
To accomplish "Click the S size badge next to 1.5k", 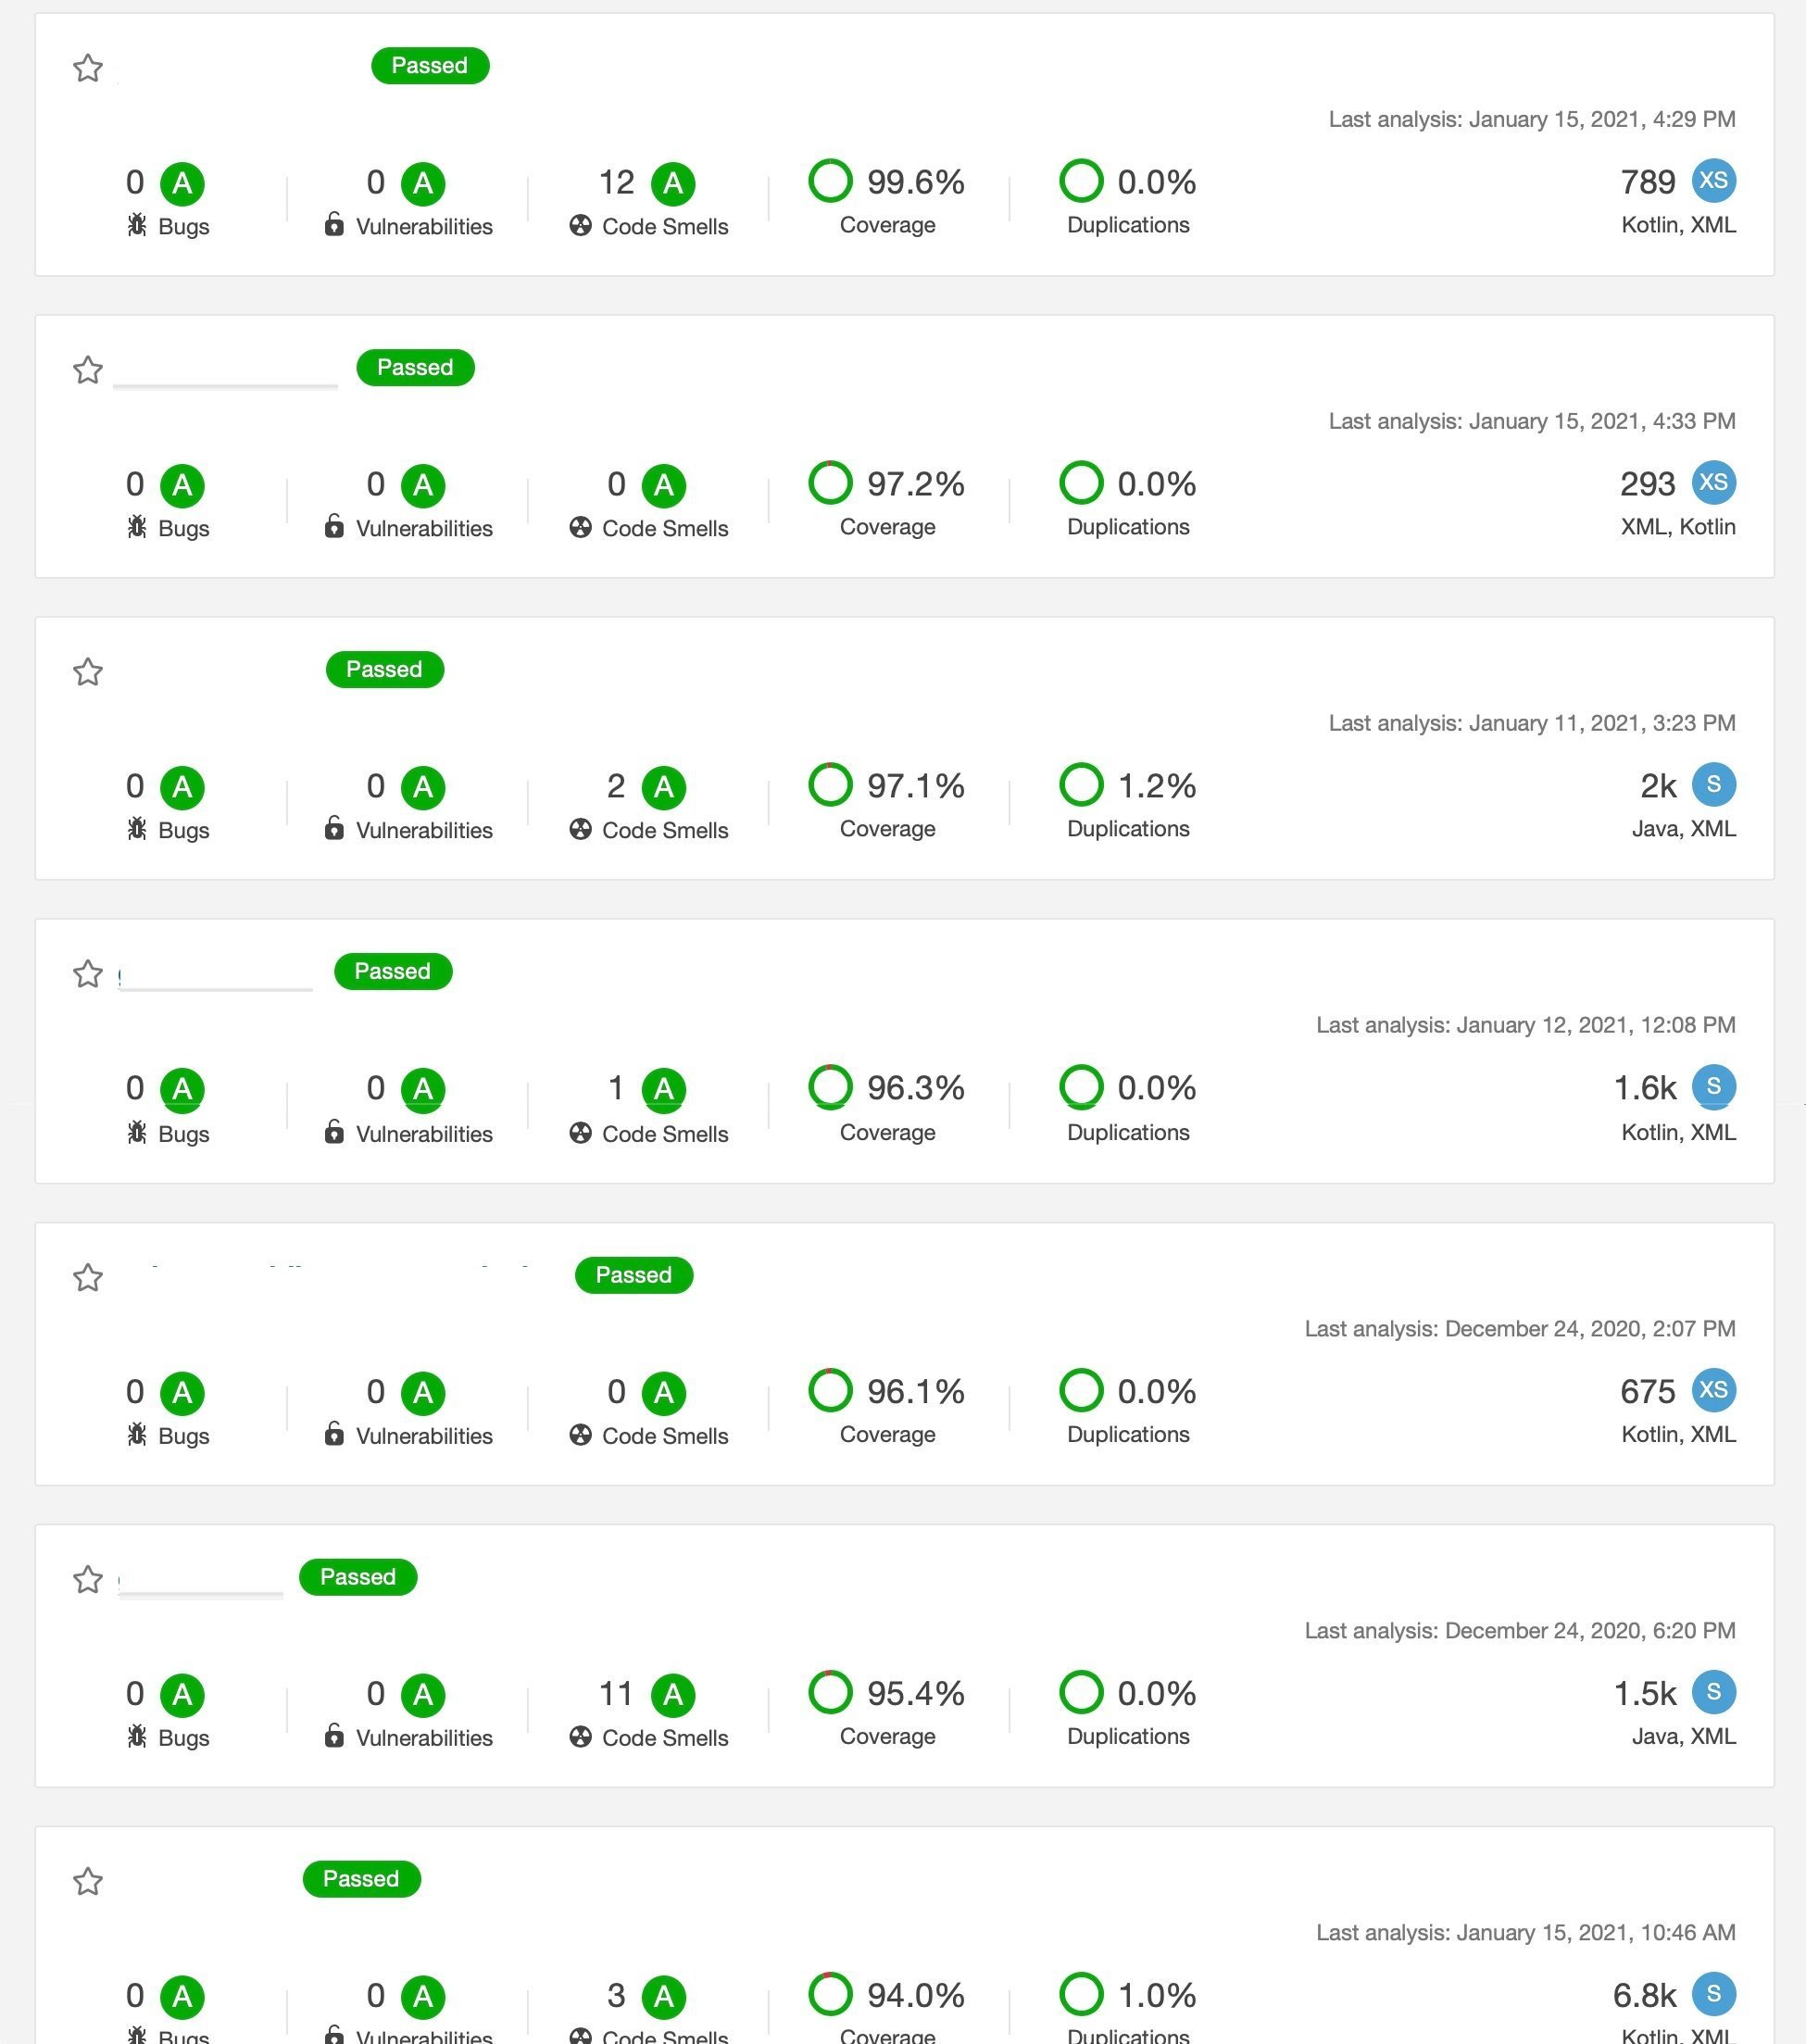I will (x=1713, y=1692).
